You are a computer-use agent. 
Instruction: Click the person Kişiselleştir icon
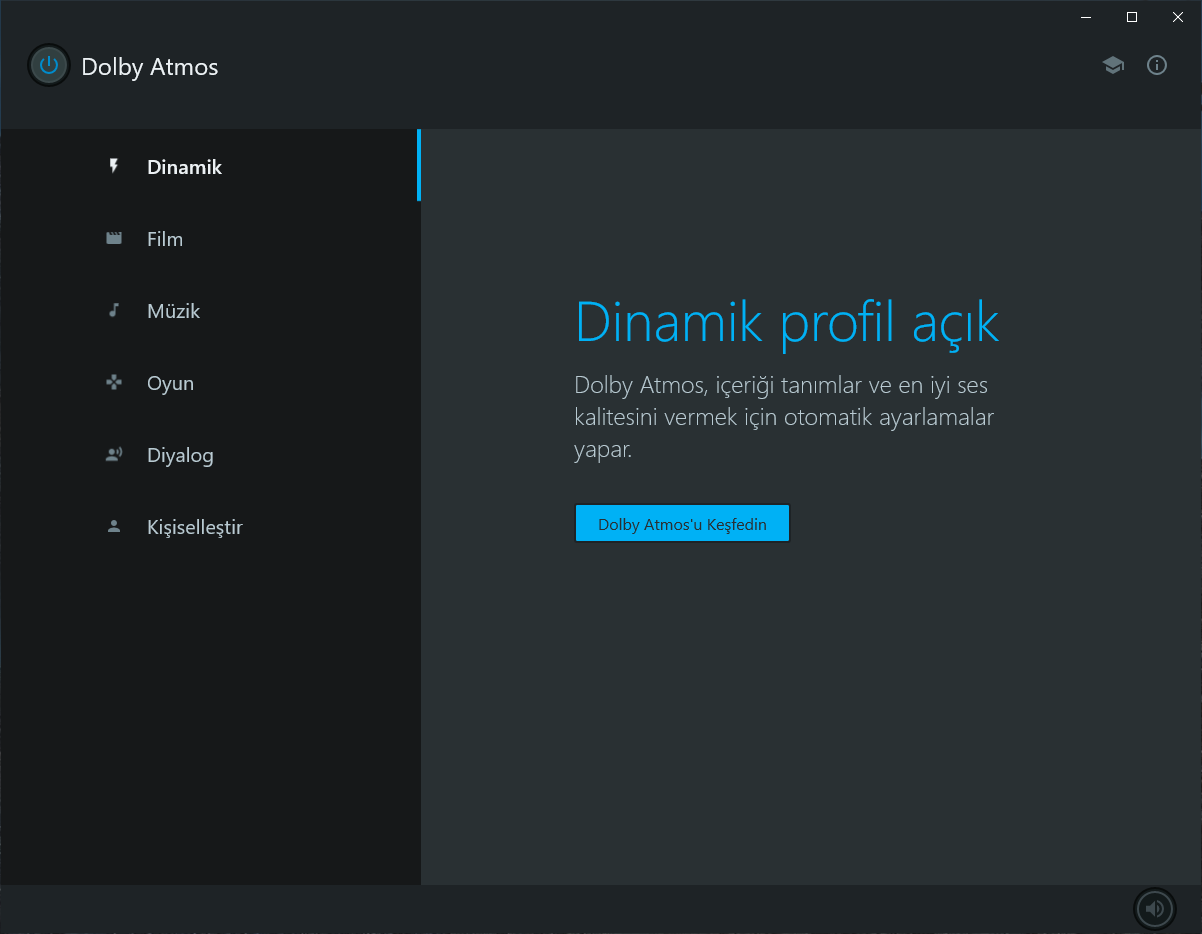114,527
